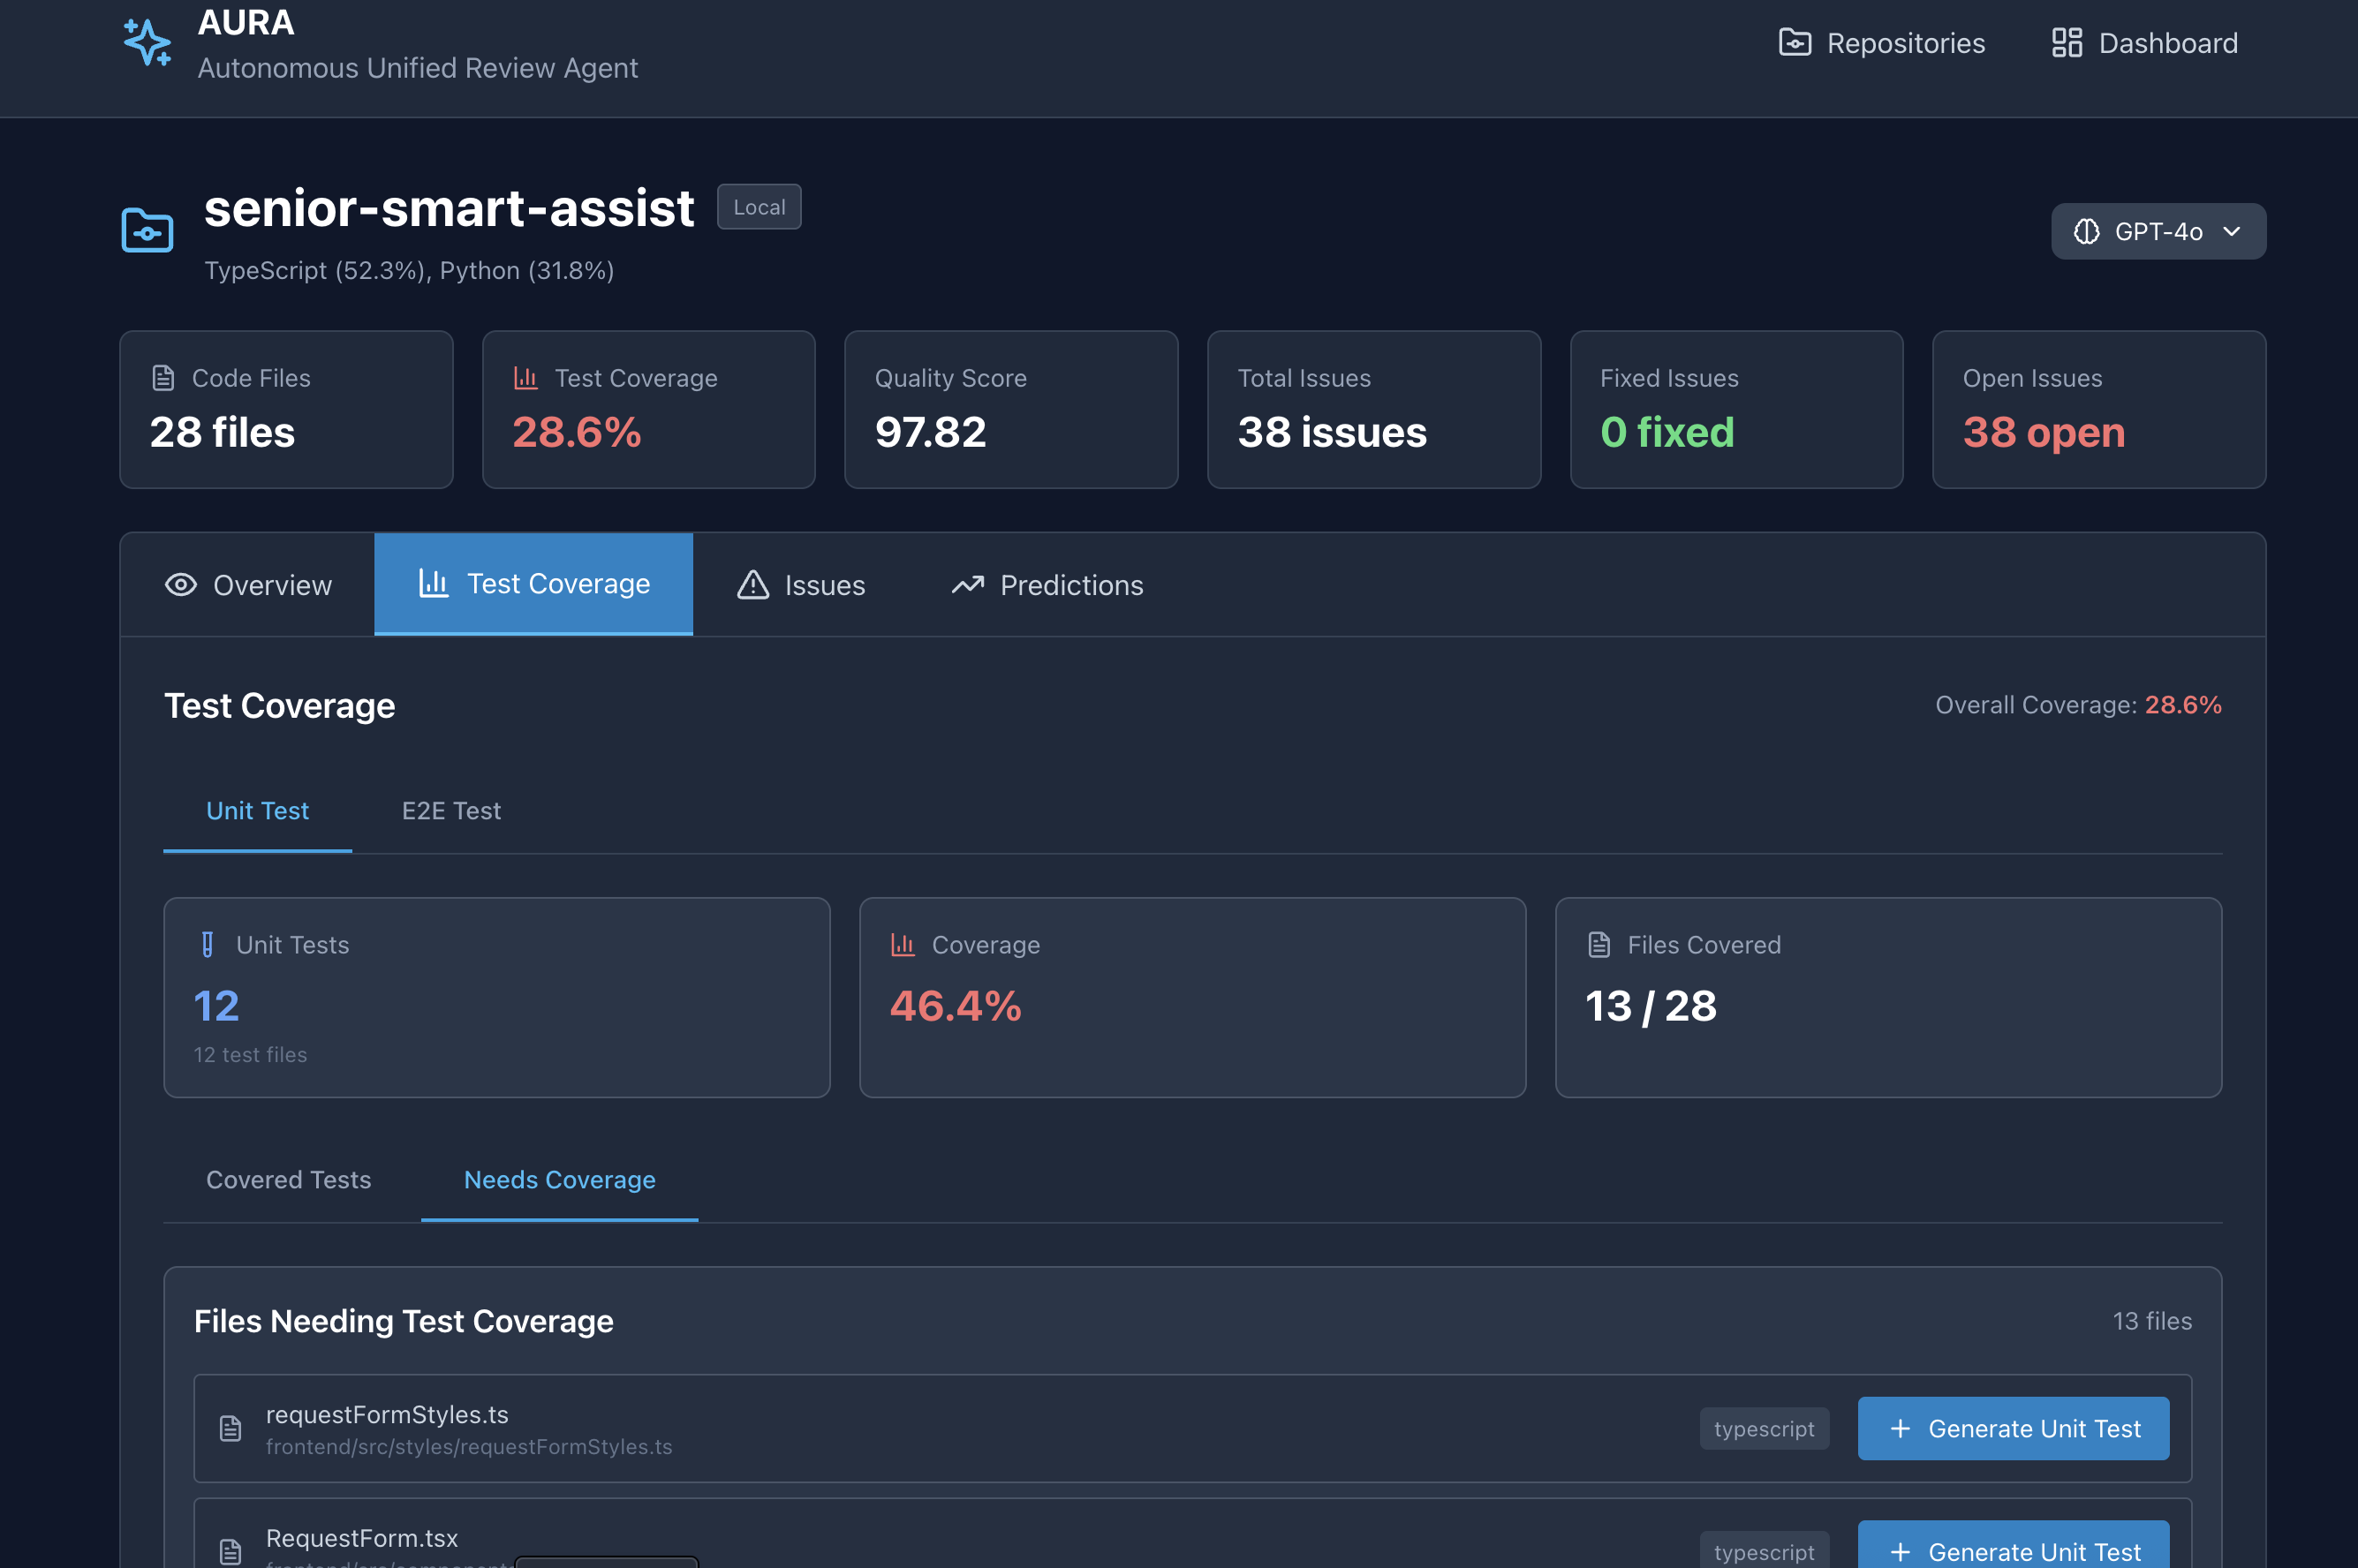Go to the Predictions tab
This screenshot has height=1568, width=2358.
pos(1047,585)
